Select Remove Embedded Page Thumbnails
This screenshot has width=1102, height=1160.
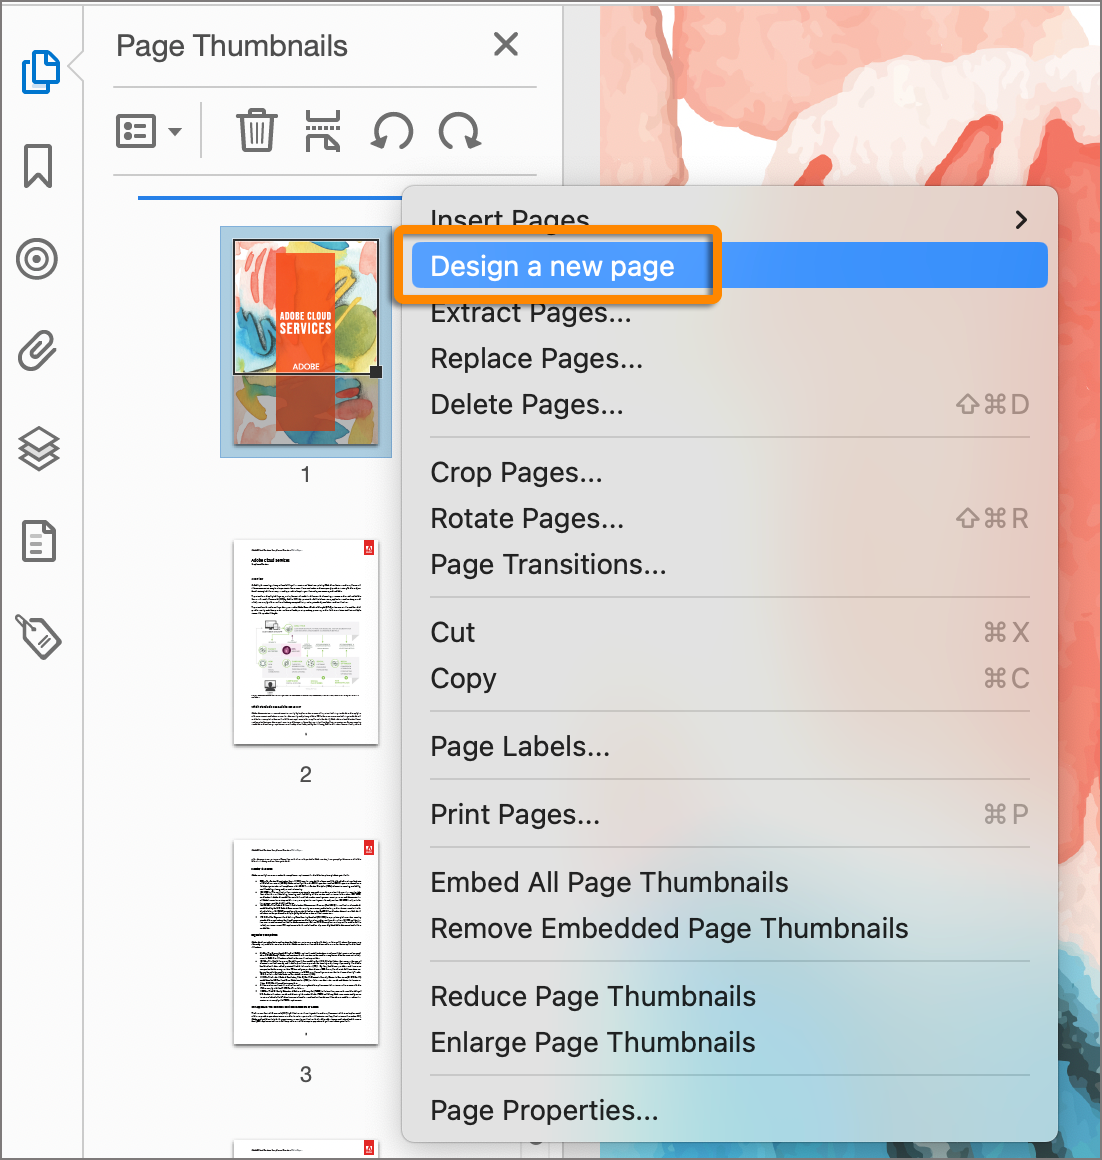pyautogui.click(x=729, y=928)
